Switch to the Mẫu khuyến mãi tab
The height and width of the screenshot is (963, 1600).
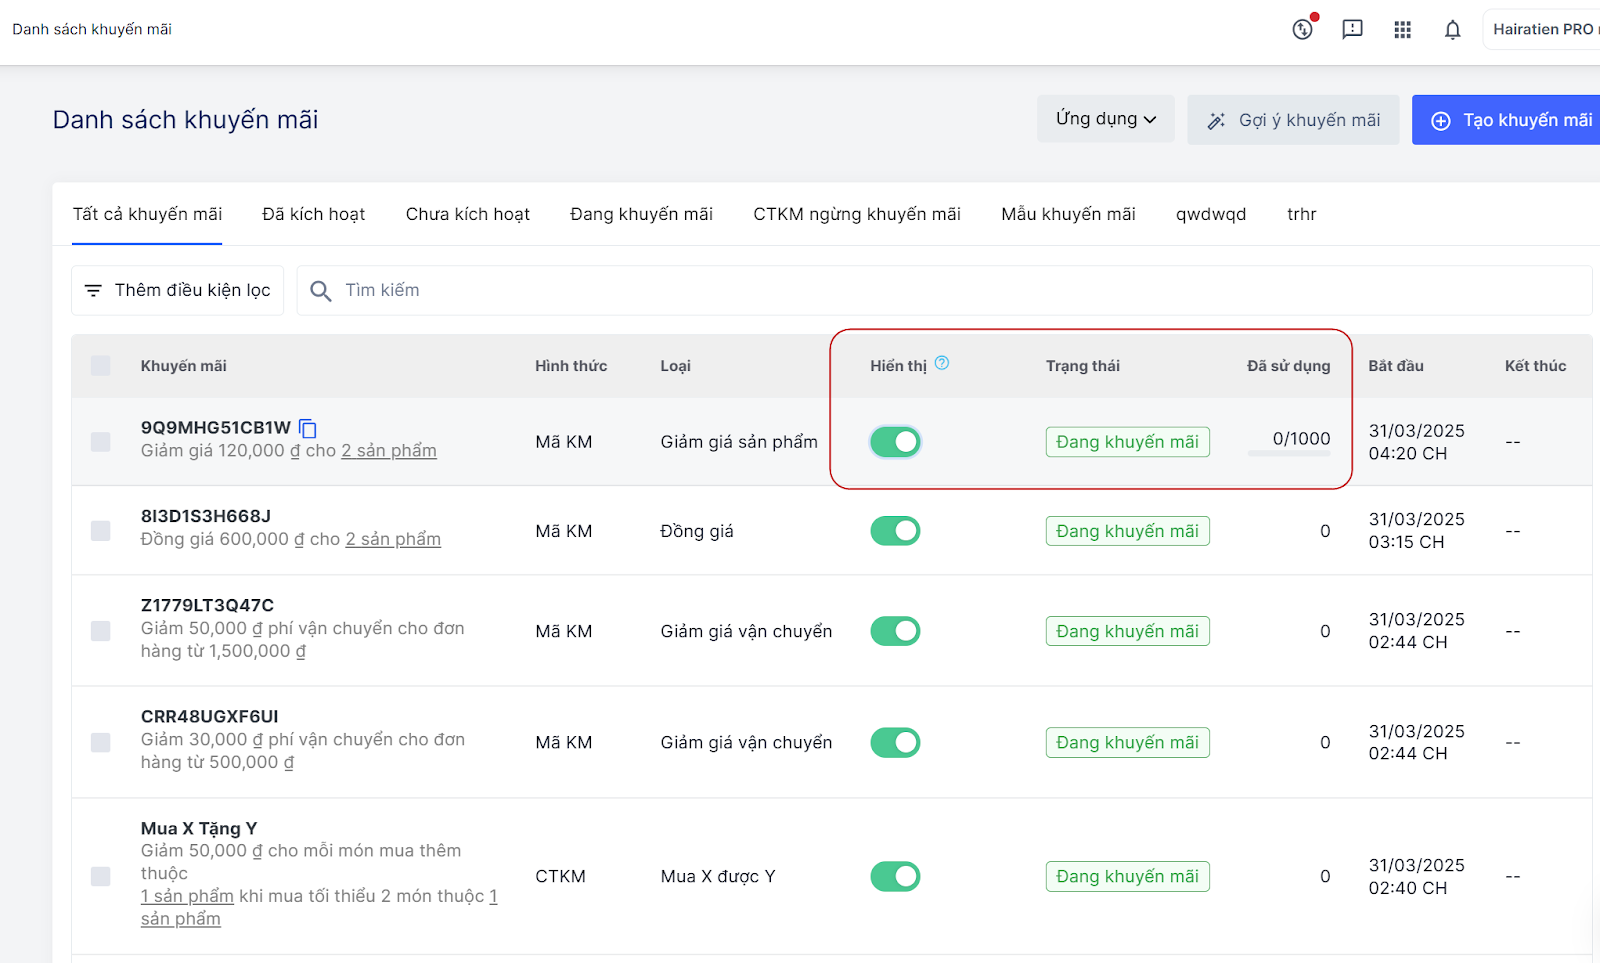pyautogui.click(x=1068, y=214)
